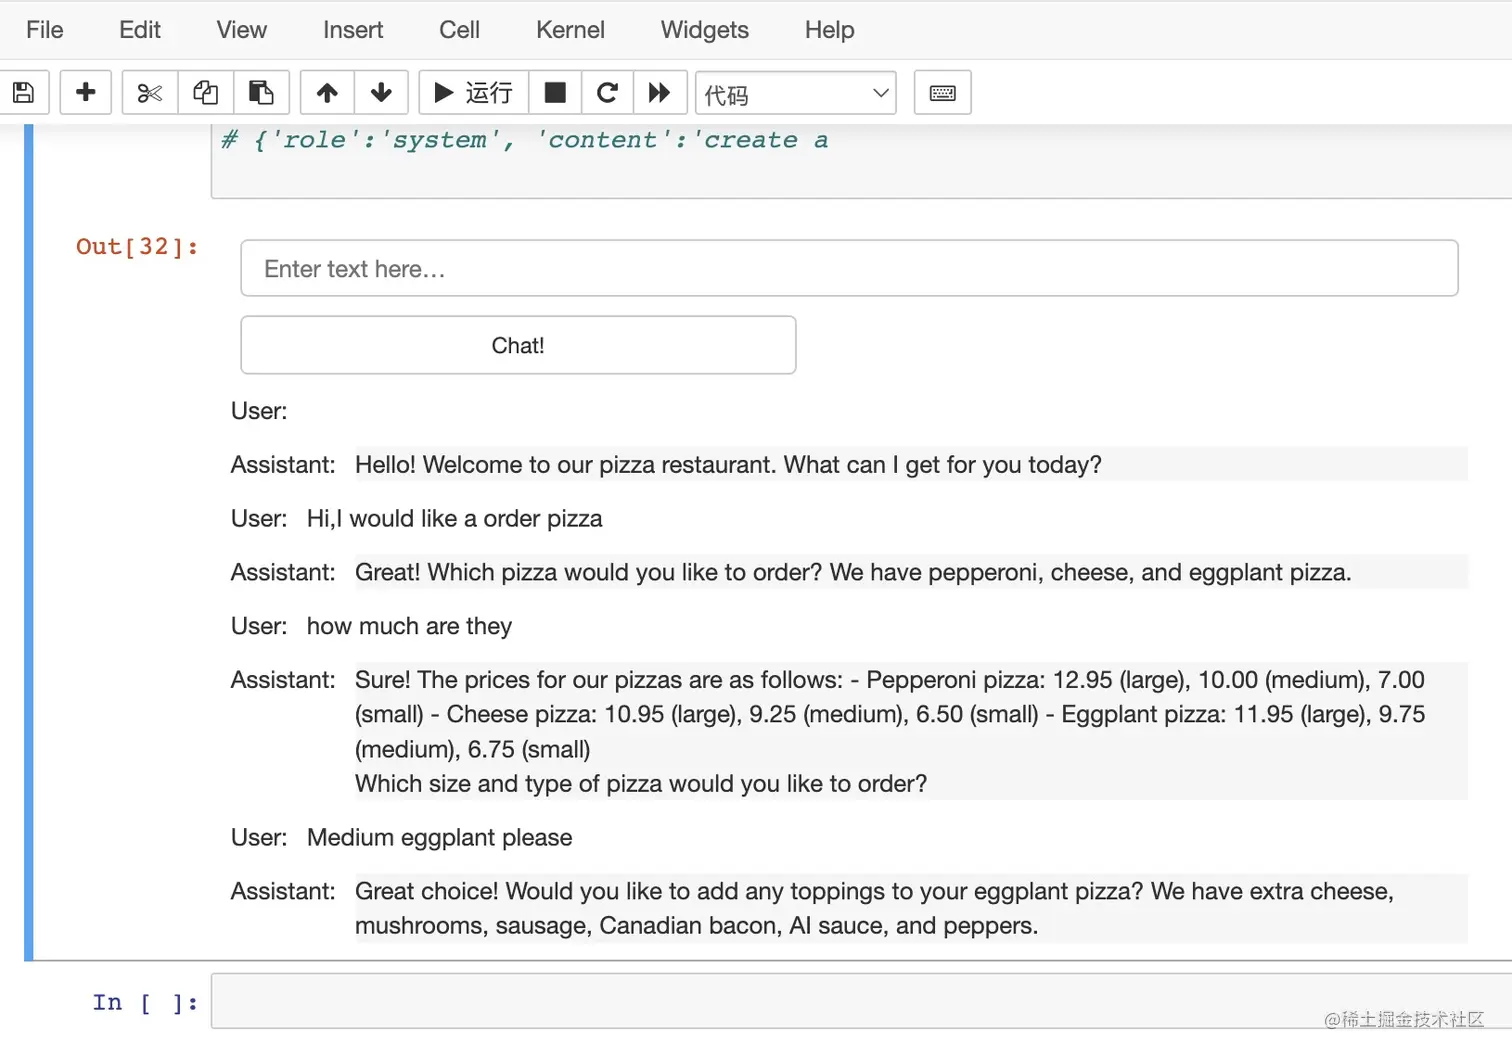Viewport: 1512px width, 1057px height.
Task: Move selected cell down arrow
Action: (381, 93)
